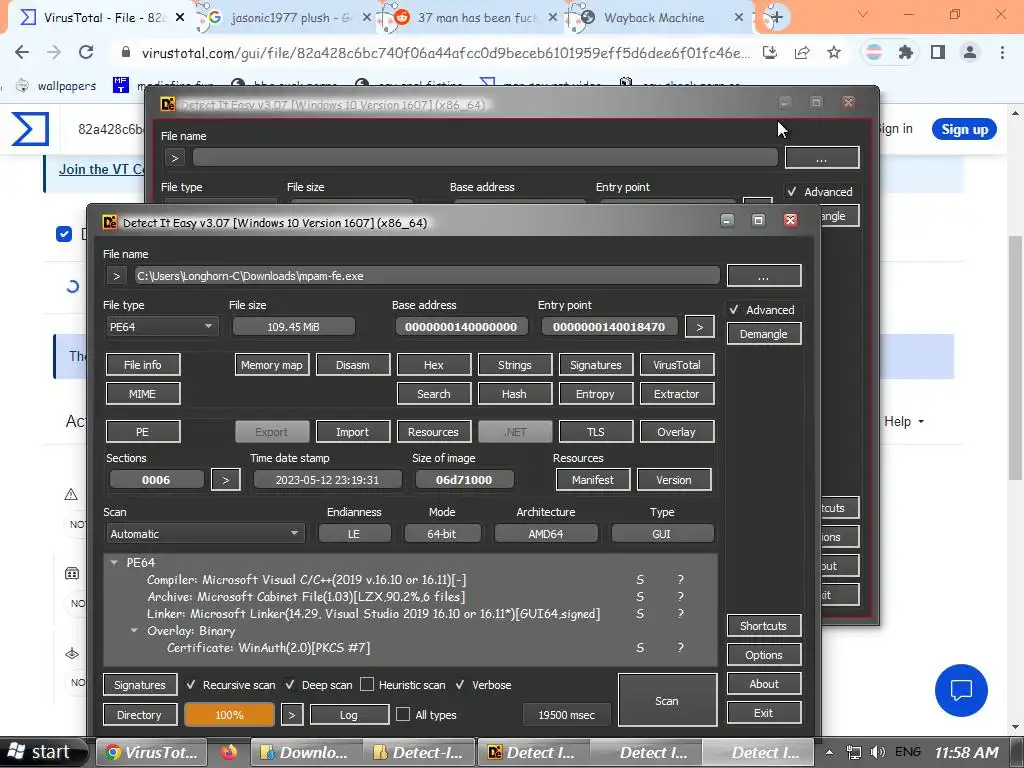Click the VirusTotal button in Detect It Easy

[x=677, y=364]
